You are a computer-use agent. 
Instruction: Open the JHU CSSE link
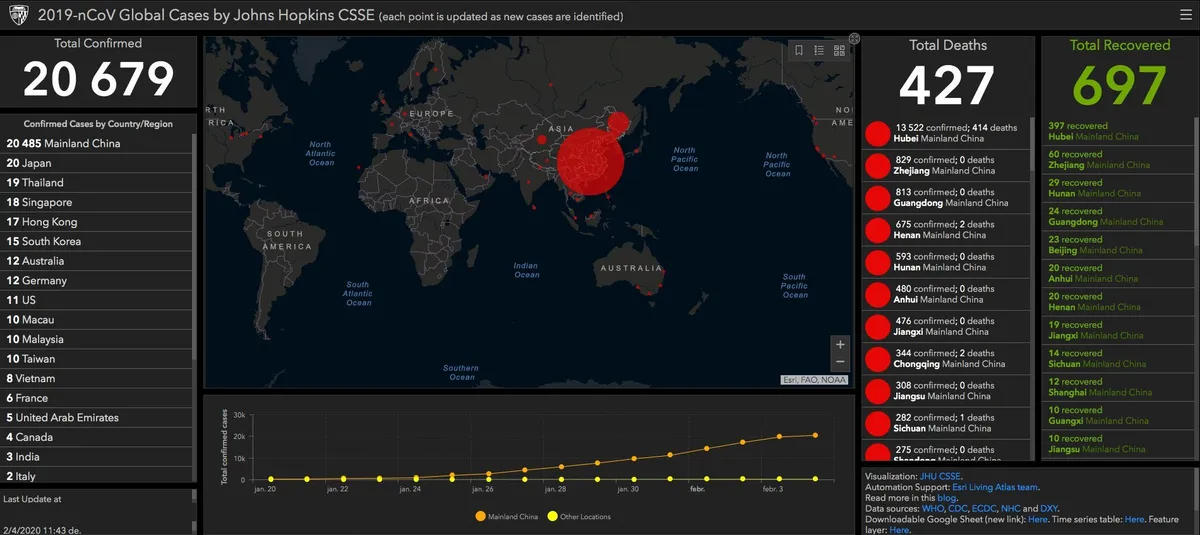click(941, 476)
